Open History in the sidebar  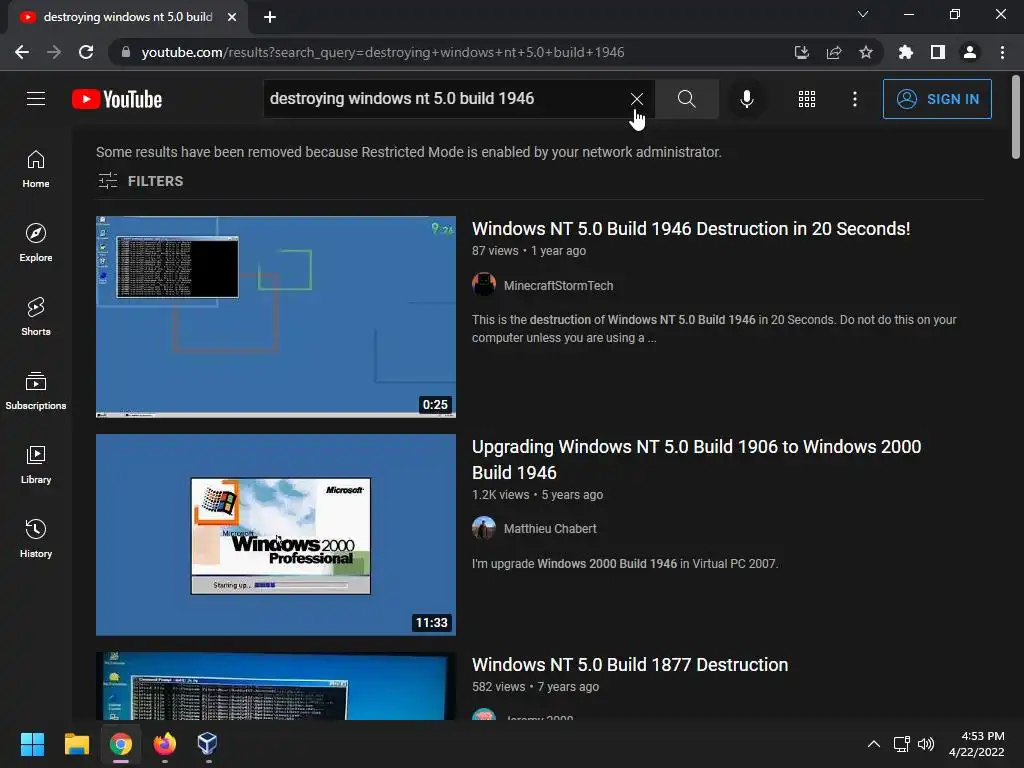tap(36, 538)
